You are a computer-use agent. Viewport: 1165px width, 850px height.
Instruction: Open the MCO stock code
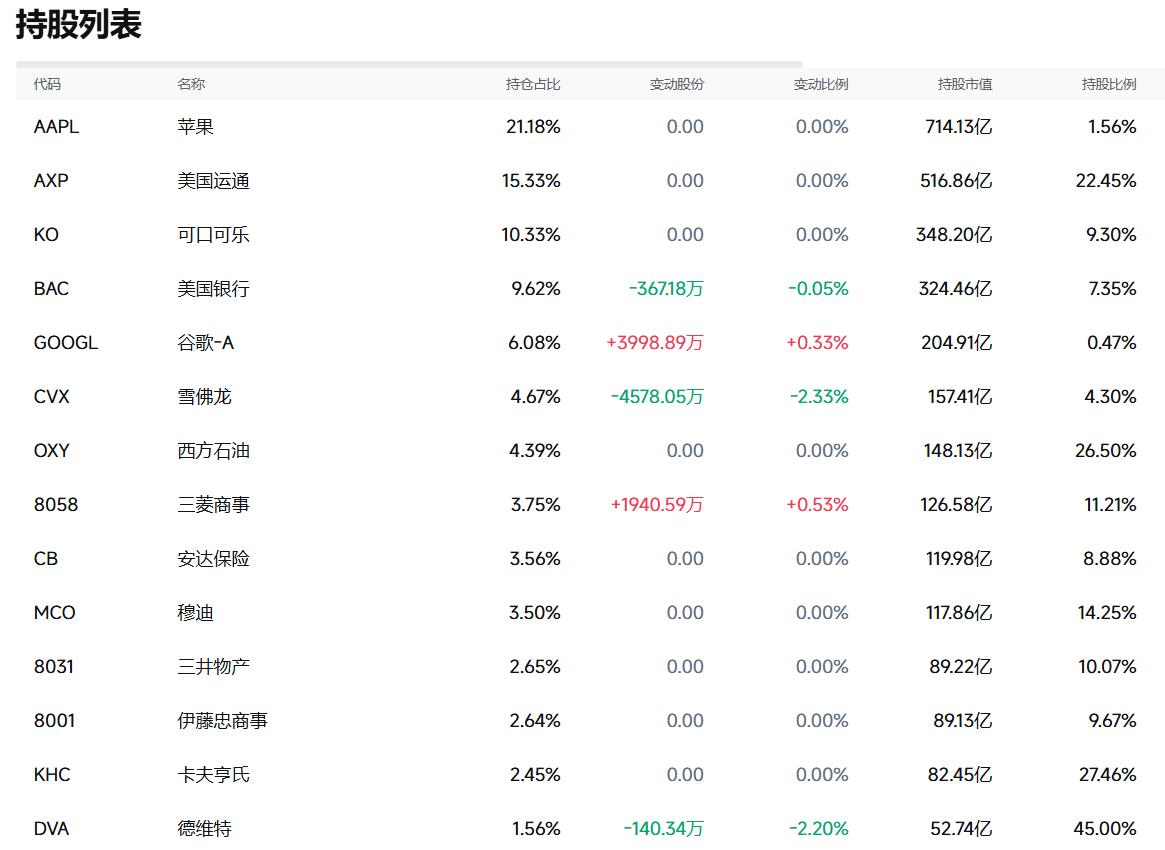pyautogui.click(x=55, y=613)
